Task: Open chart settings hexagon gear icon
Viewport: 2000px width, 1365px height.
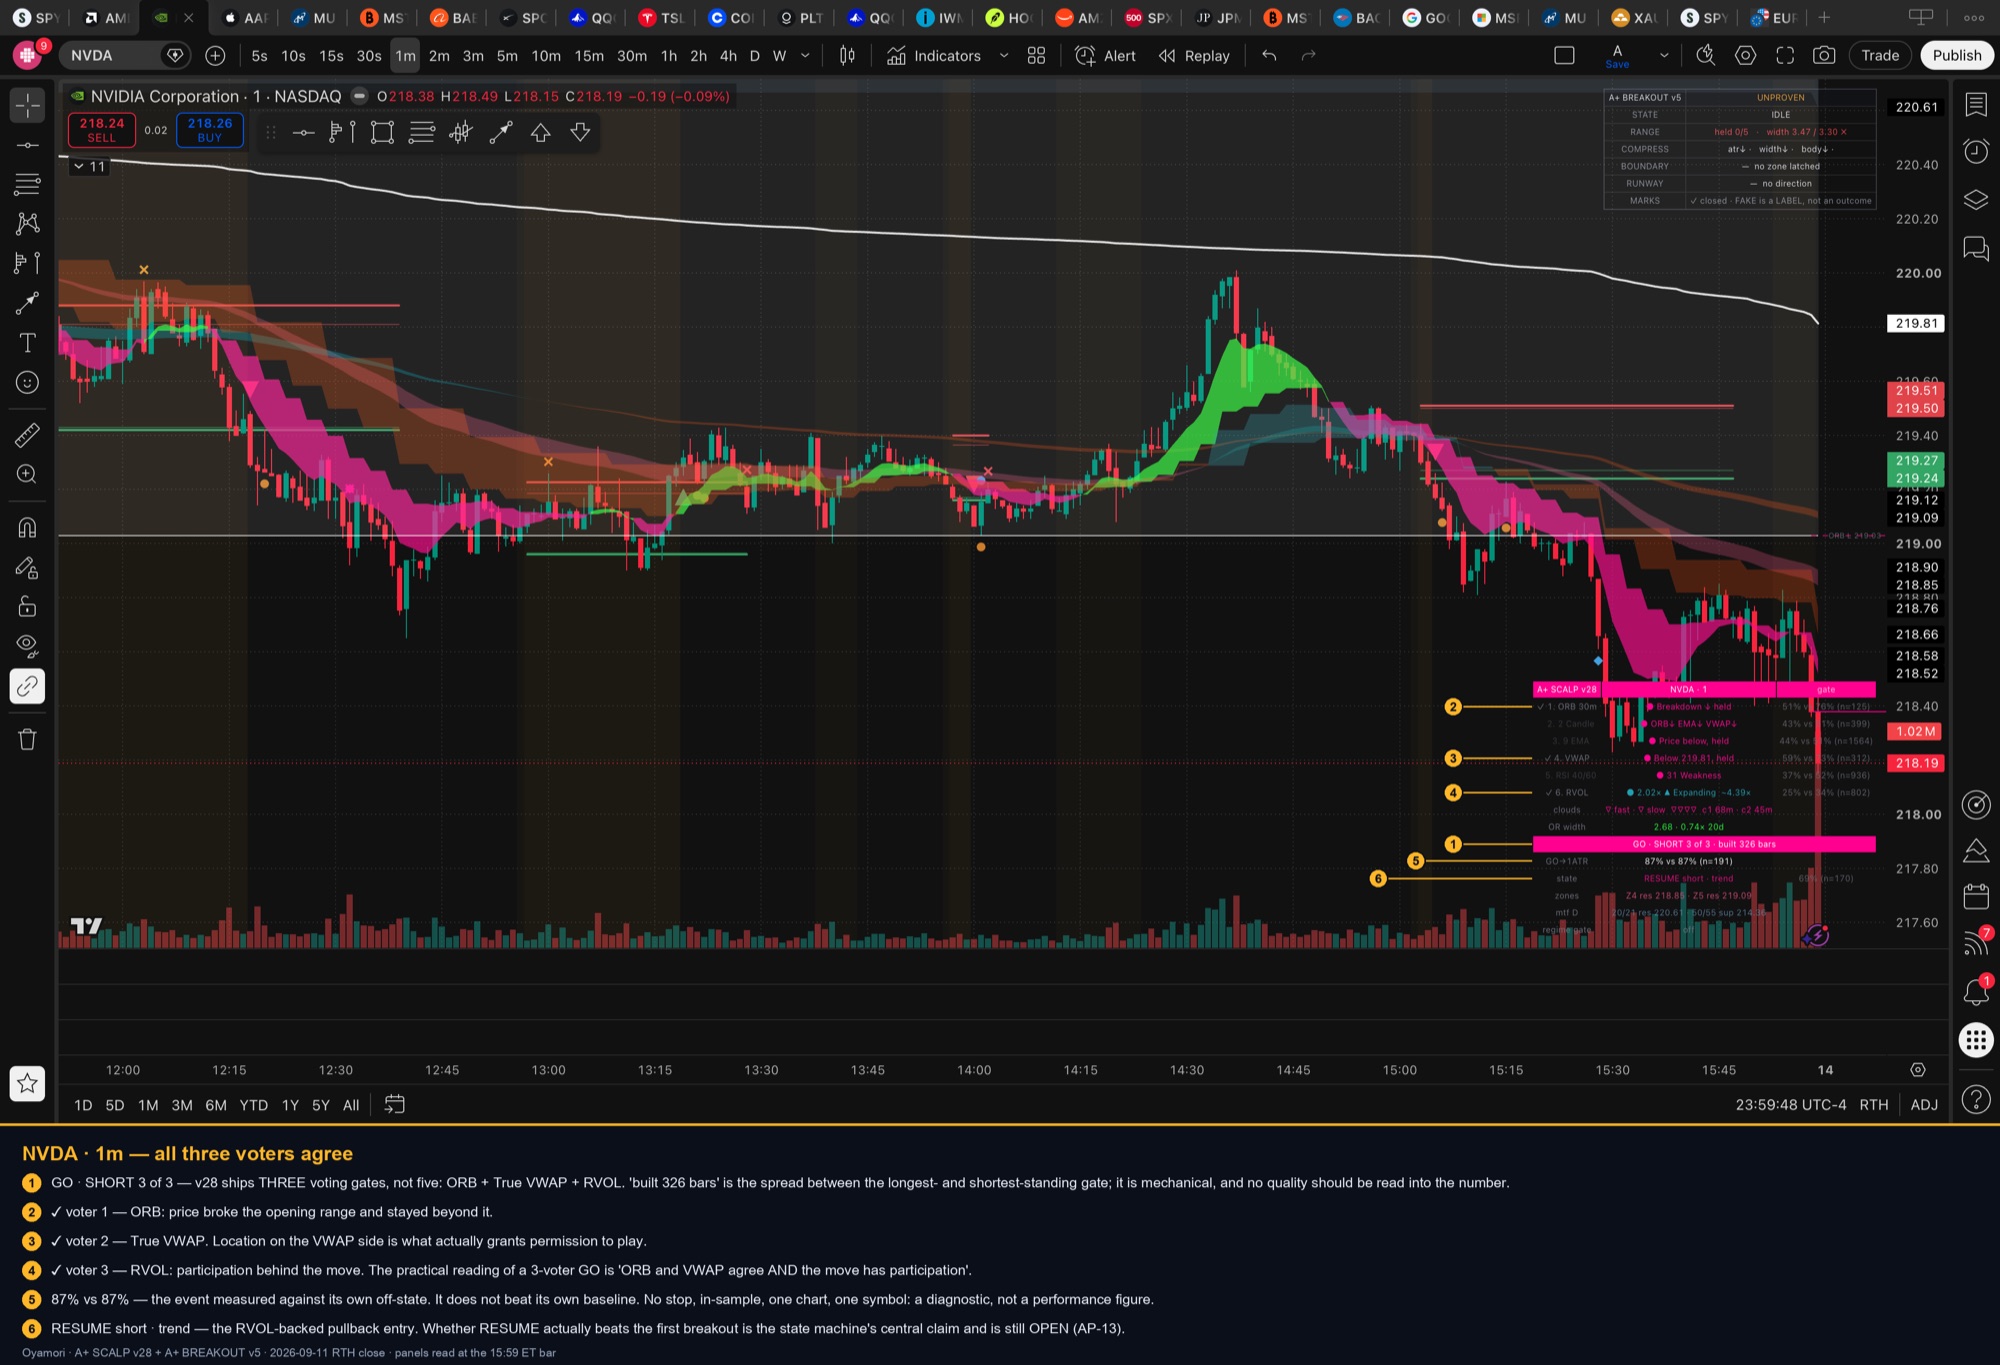Action: pos(1745,56)
